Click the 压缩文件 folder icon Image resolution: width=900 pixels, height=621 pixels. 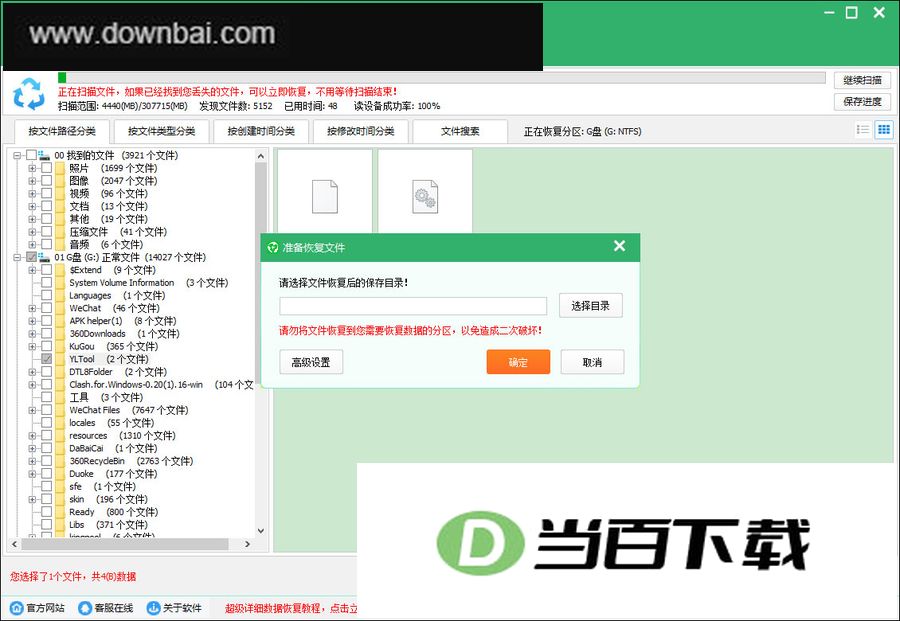point(60,232)
